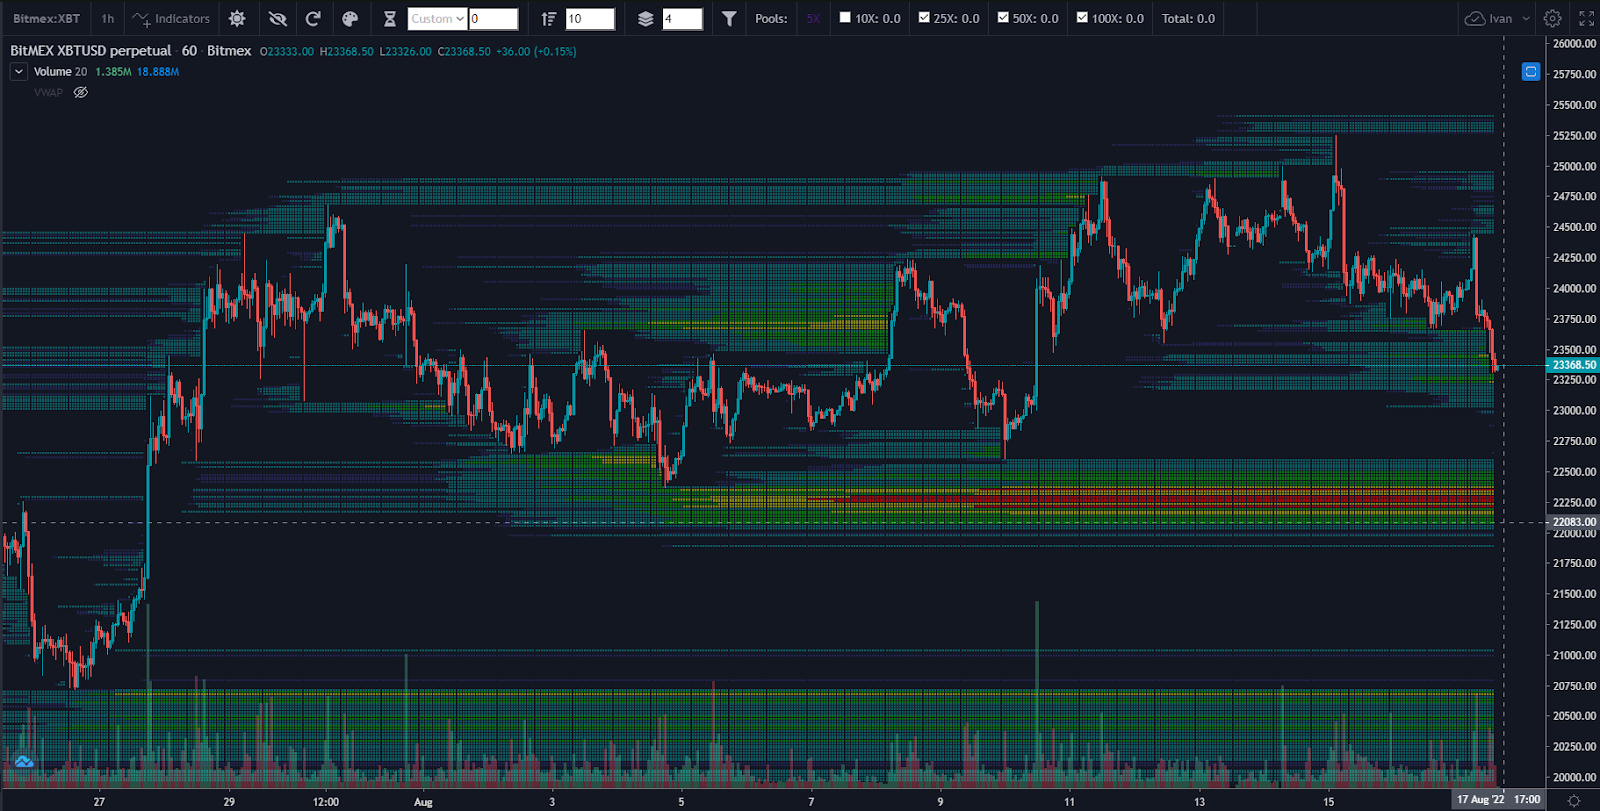
Task: Select the Volume 20 indicator legend
Action: (x=60, y=72)
